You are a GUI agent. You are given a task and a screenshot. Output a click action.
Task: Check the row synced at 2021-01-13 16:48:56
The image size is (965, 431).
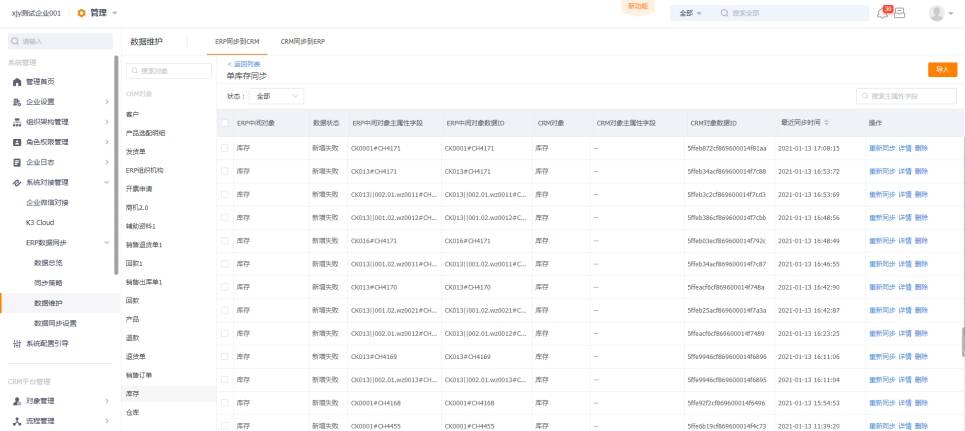(225, 218)
